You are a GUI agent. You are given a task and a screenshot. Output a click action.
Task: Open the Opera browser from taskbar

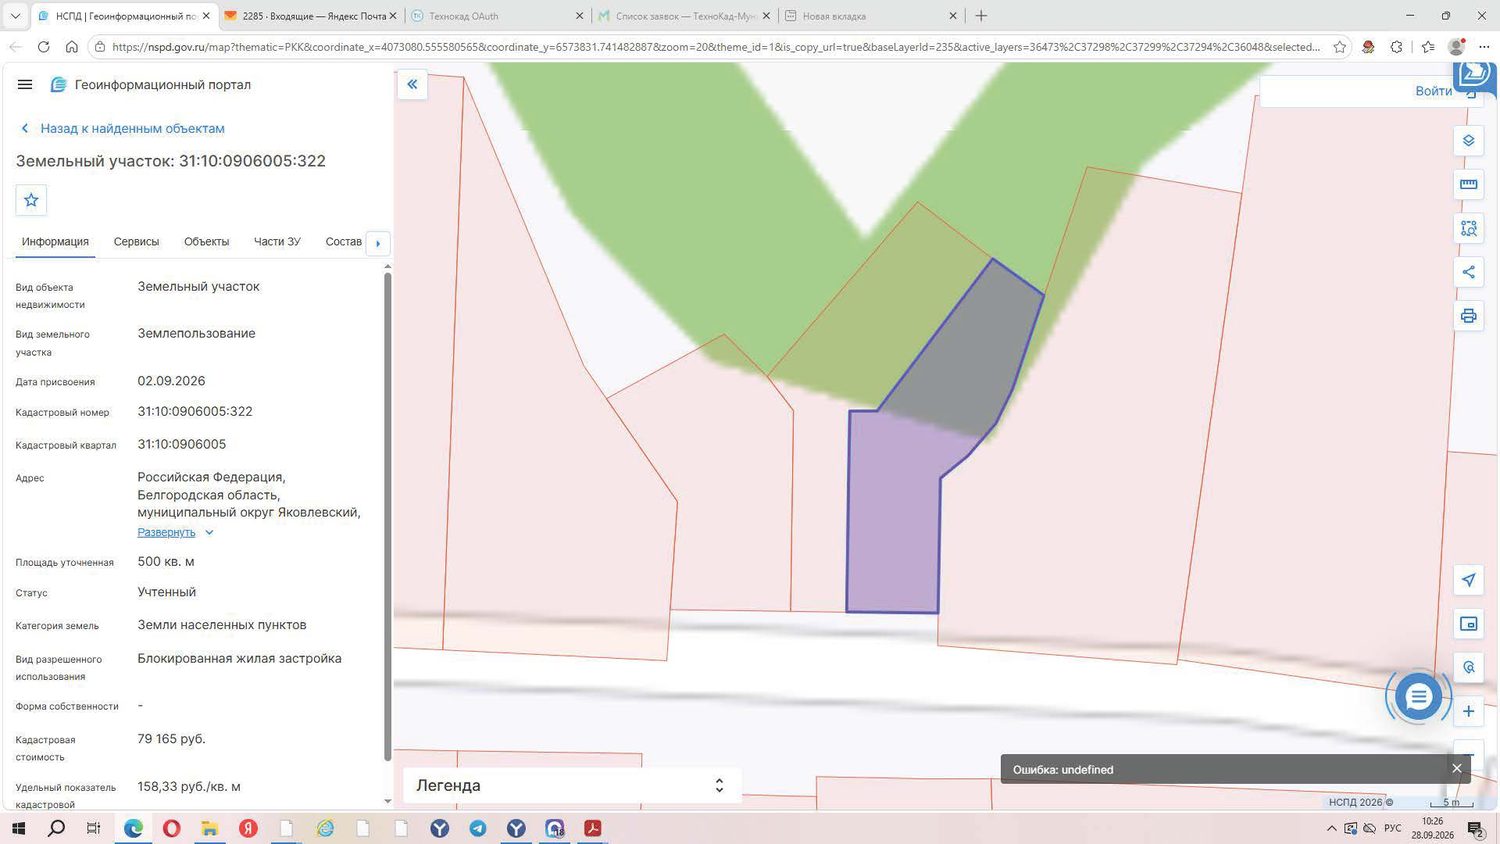coord(172,828)
